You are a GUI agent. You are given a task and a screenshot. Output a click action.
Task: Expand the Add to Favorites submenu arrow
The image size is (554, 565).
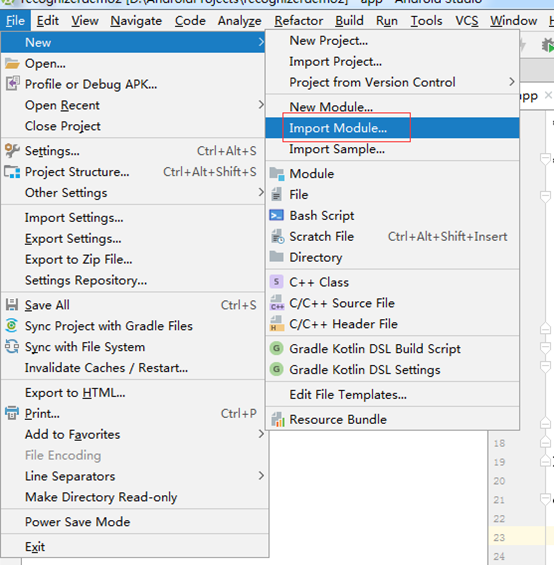tap(261, 434)
